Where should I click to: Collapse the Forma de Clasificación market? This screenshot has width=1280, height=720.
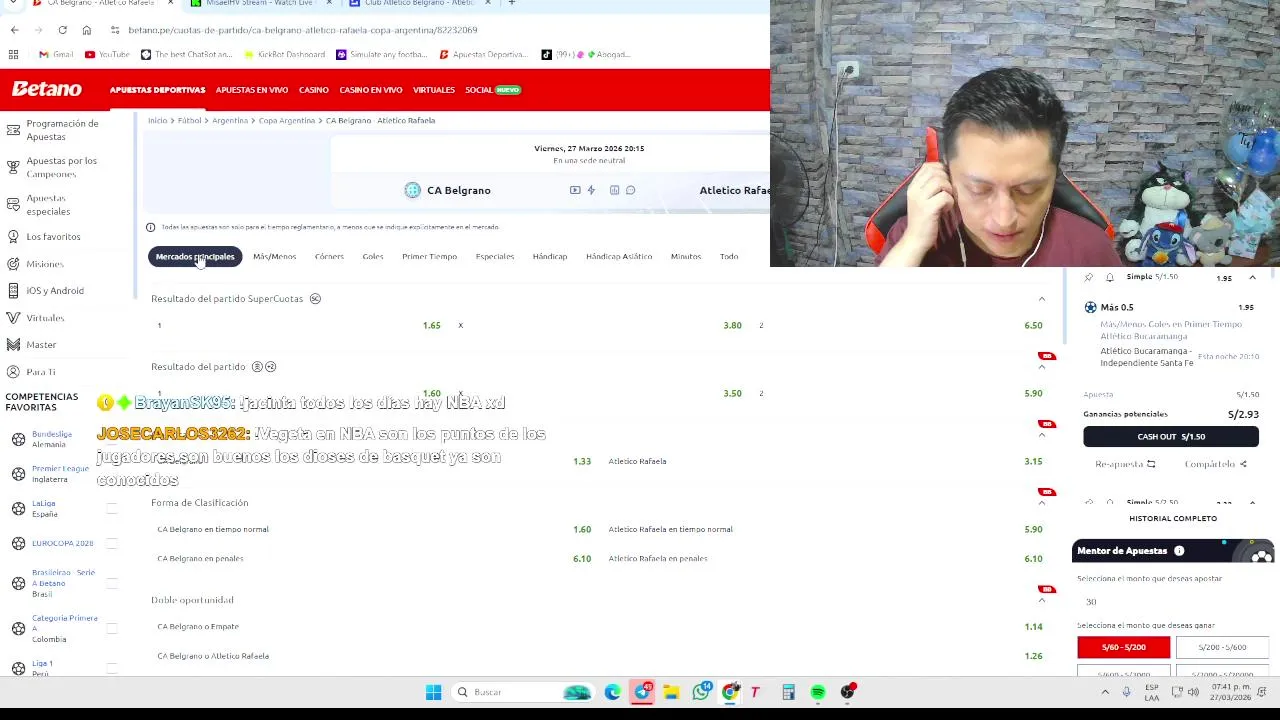(x=1041, y=503)
